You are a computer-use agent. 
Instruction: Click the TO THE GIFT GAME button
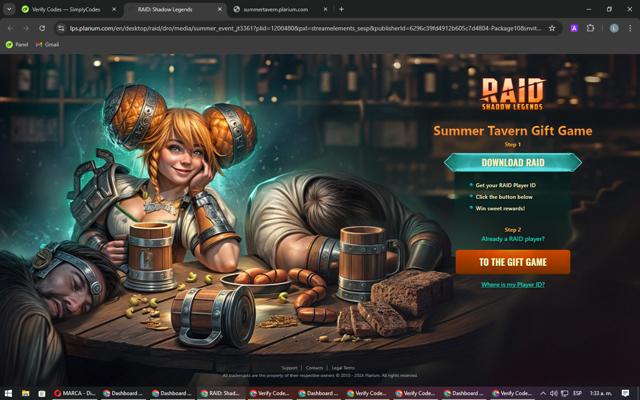click(x=513, y=262)
